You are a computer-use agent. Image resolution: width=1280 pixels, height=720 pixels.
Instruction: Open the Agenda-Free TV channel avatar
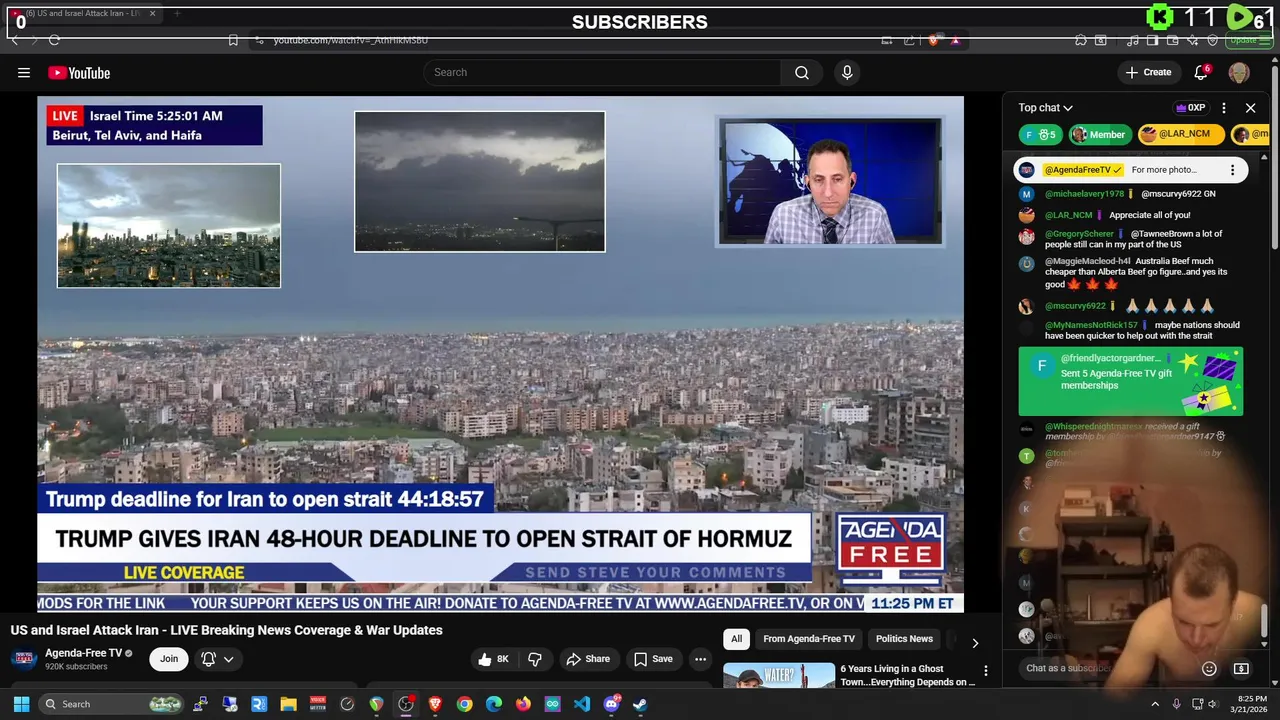tap(24, 659)
